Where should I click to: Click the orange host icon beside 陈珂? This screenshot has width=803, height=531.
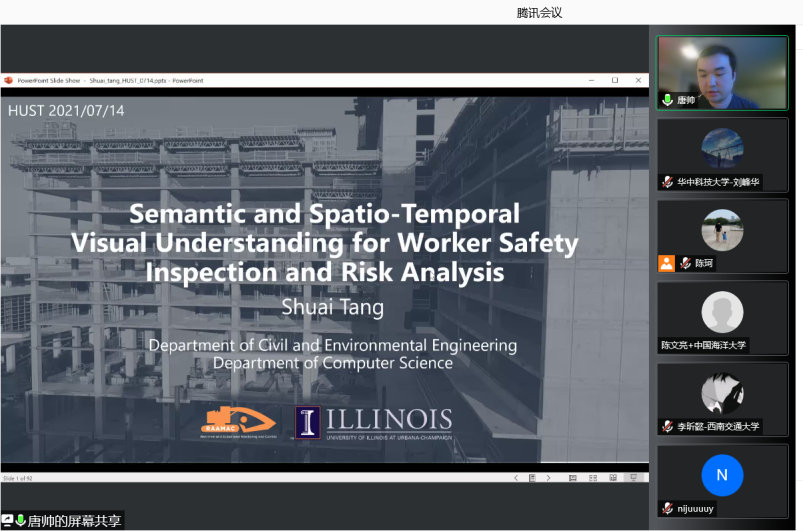point(666,263)
